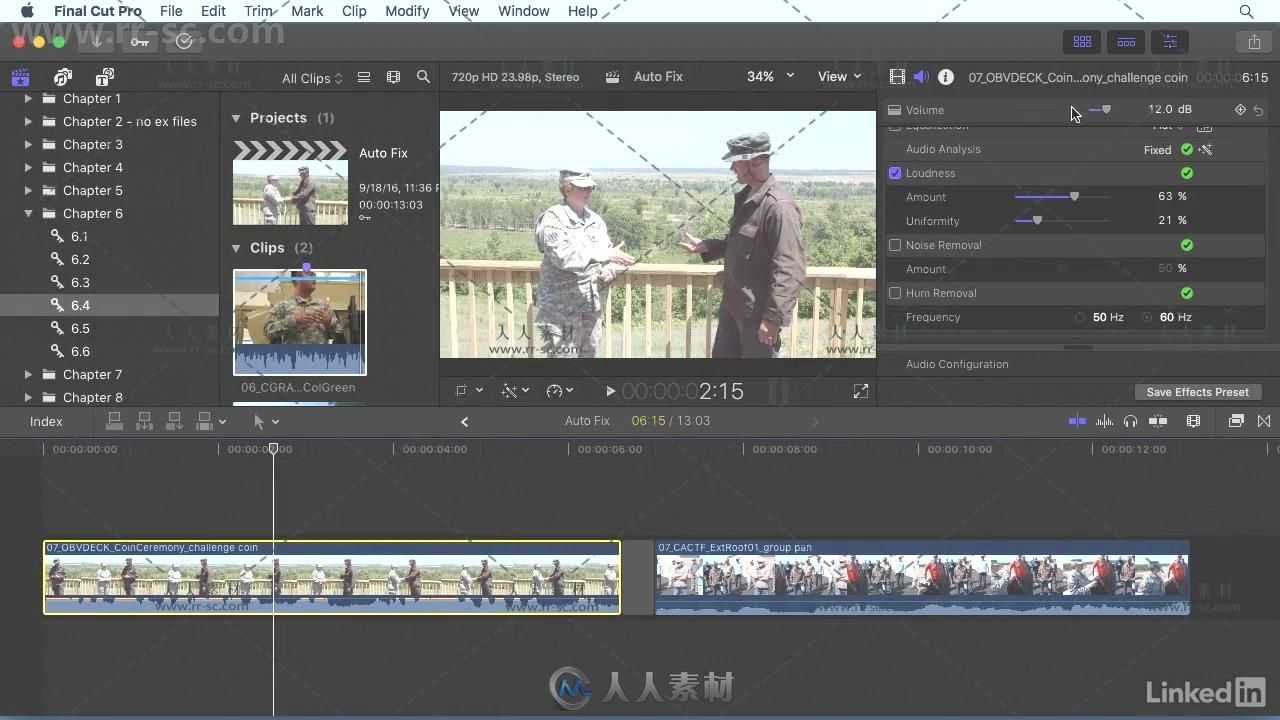Image resolution: width=1280 pixels, height=720 pixels.
Task: Click the Share export icon
Action: tap(1254, 41)
